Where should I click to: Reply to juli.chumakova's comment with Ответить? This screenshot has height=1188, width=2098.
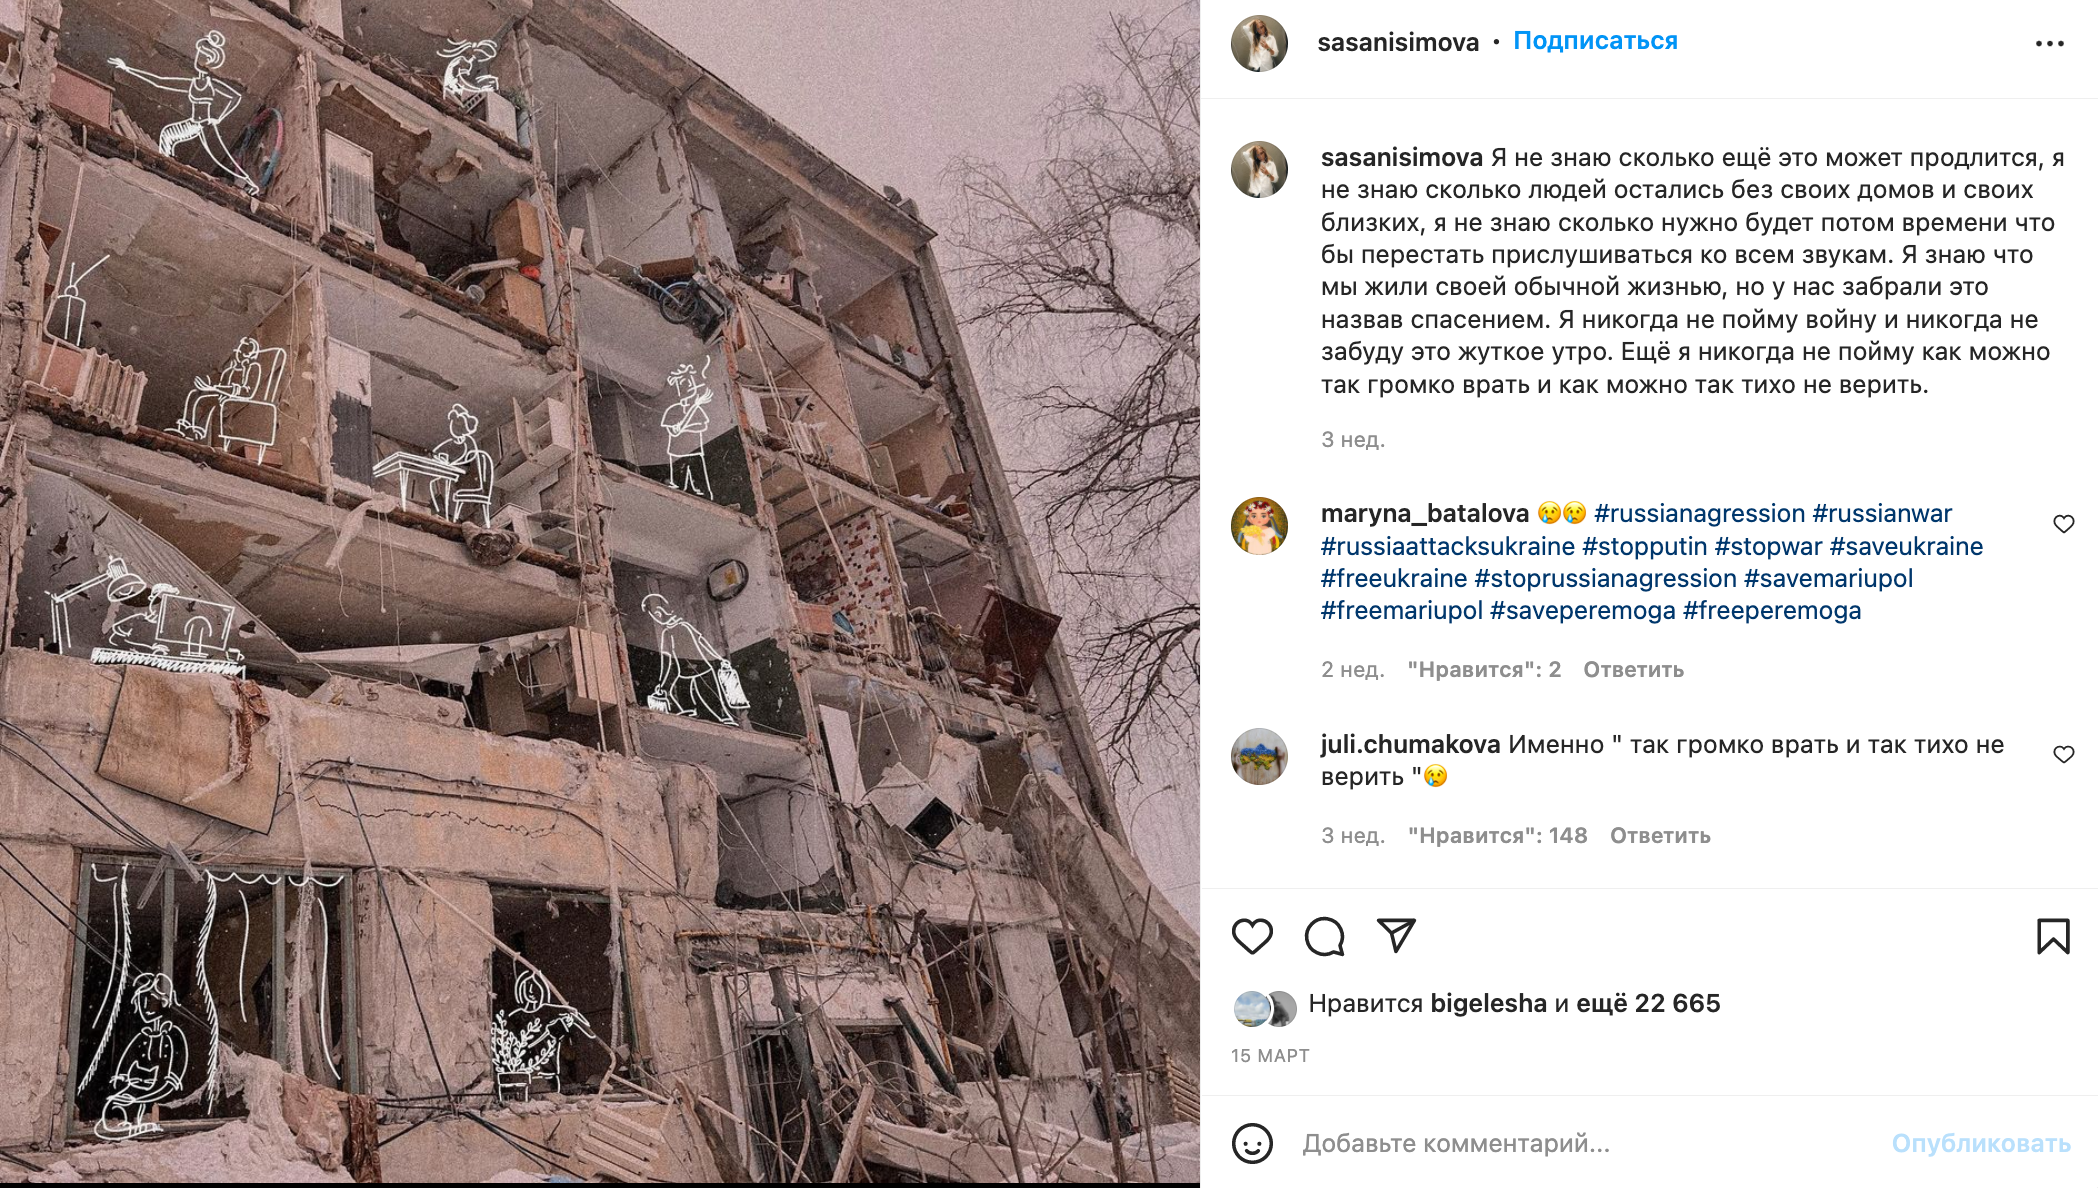click(1660, 836)
